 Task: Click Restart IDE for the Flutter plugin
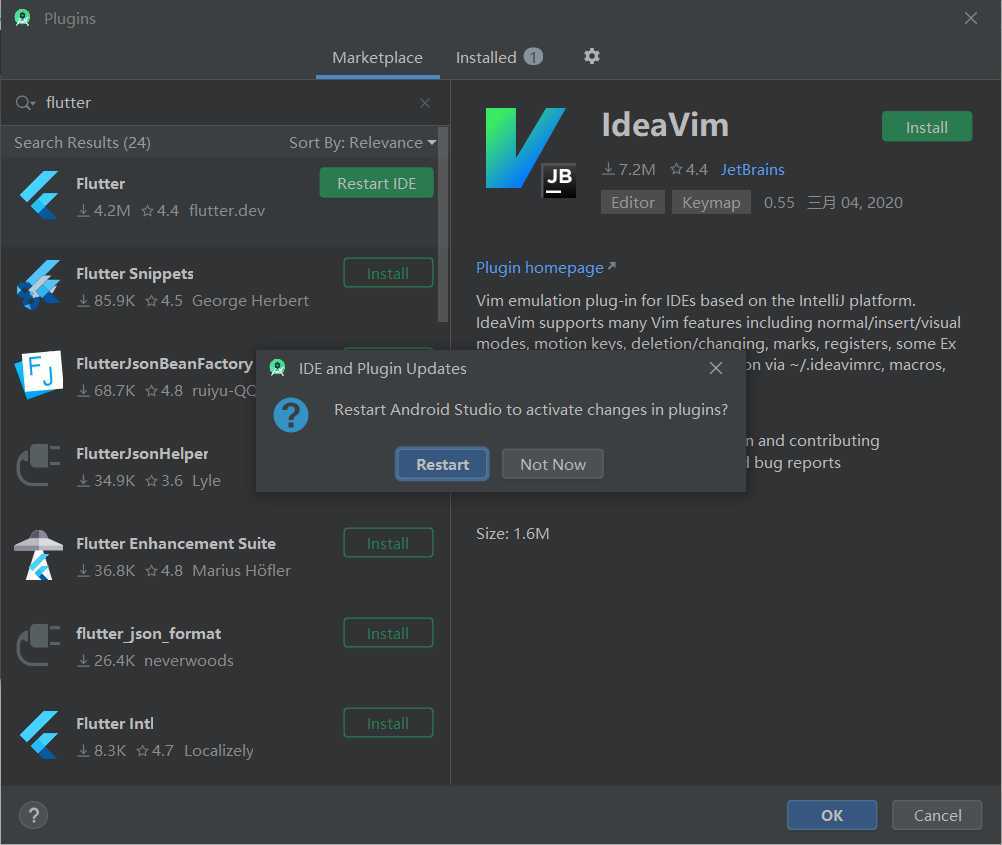coord(376,183)
